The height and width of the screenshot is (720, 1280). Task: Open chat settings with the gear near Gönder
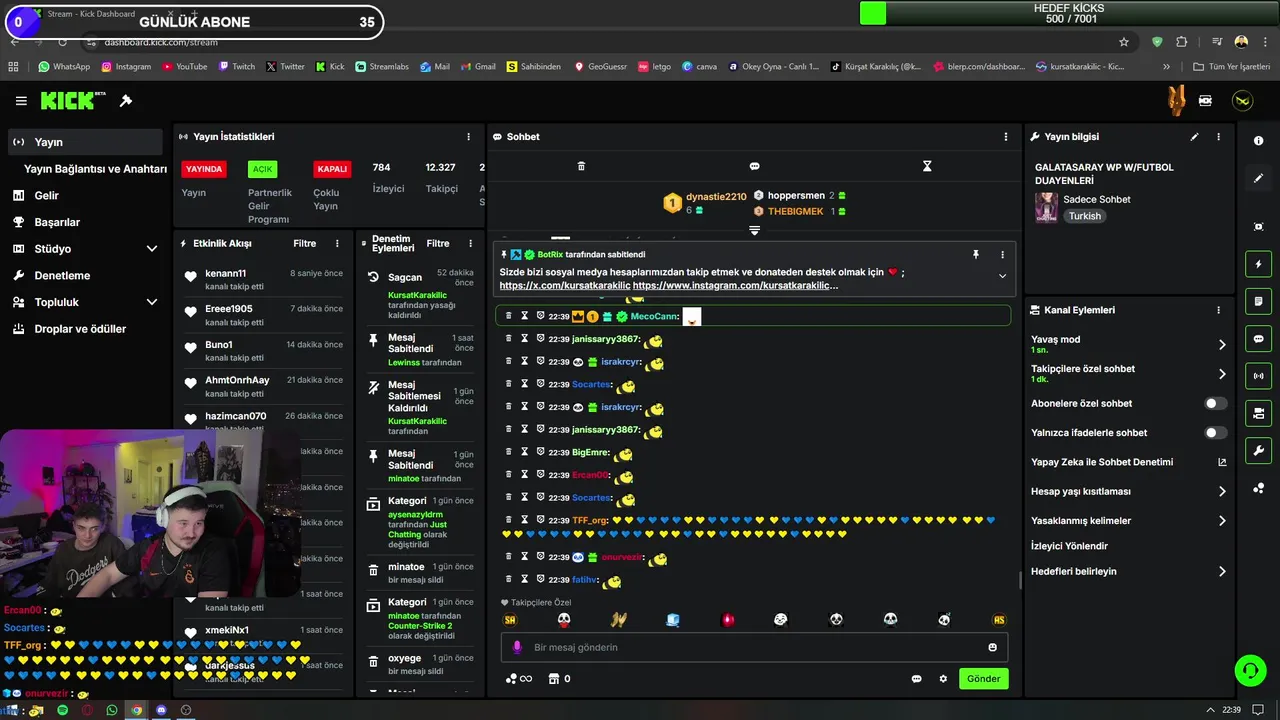pos(943,679)
